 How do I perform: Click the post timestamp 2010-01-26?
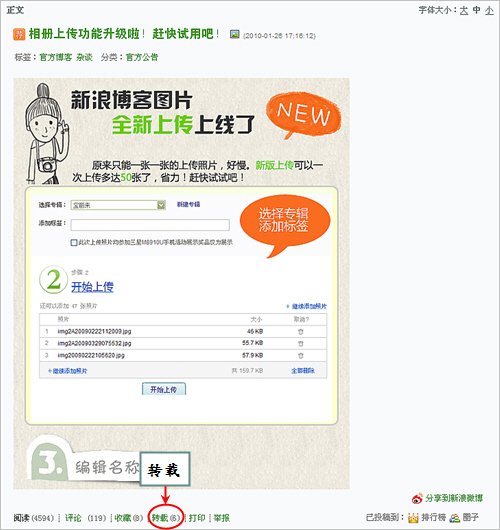coord(279,36)
